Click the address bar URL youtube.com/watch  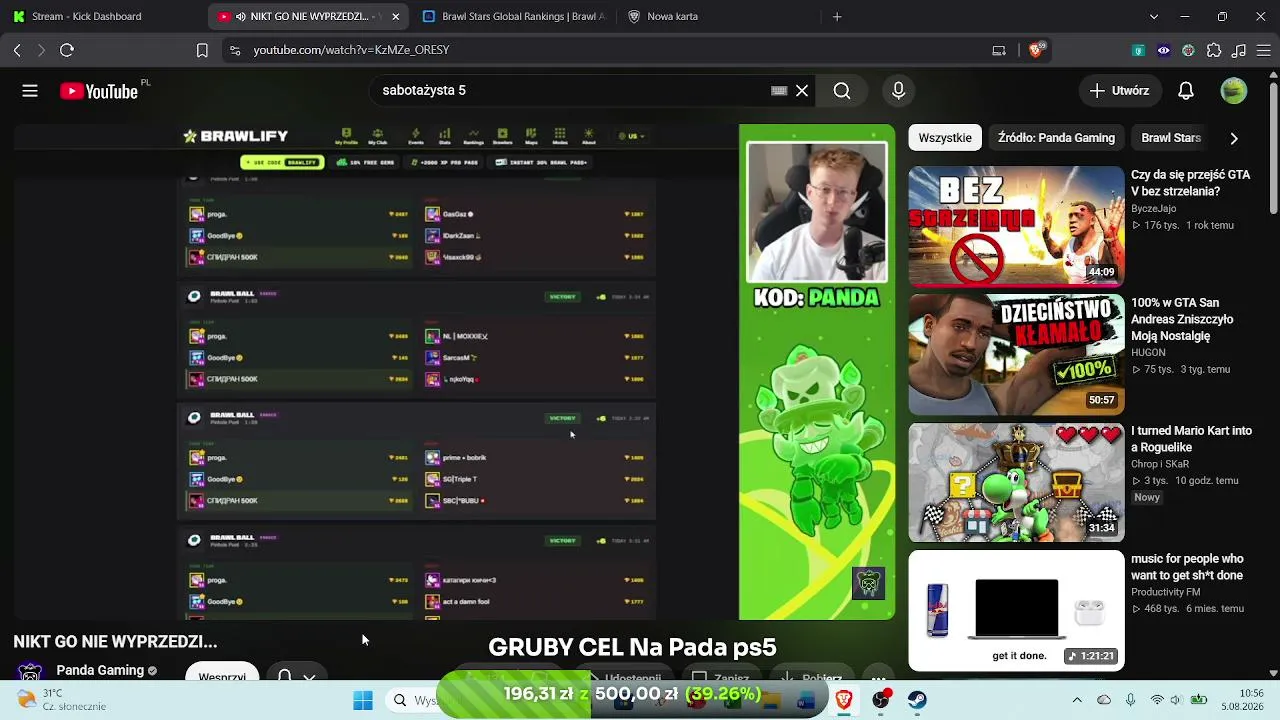pos(351,50)
